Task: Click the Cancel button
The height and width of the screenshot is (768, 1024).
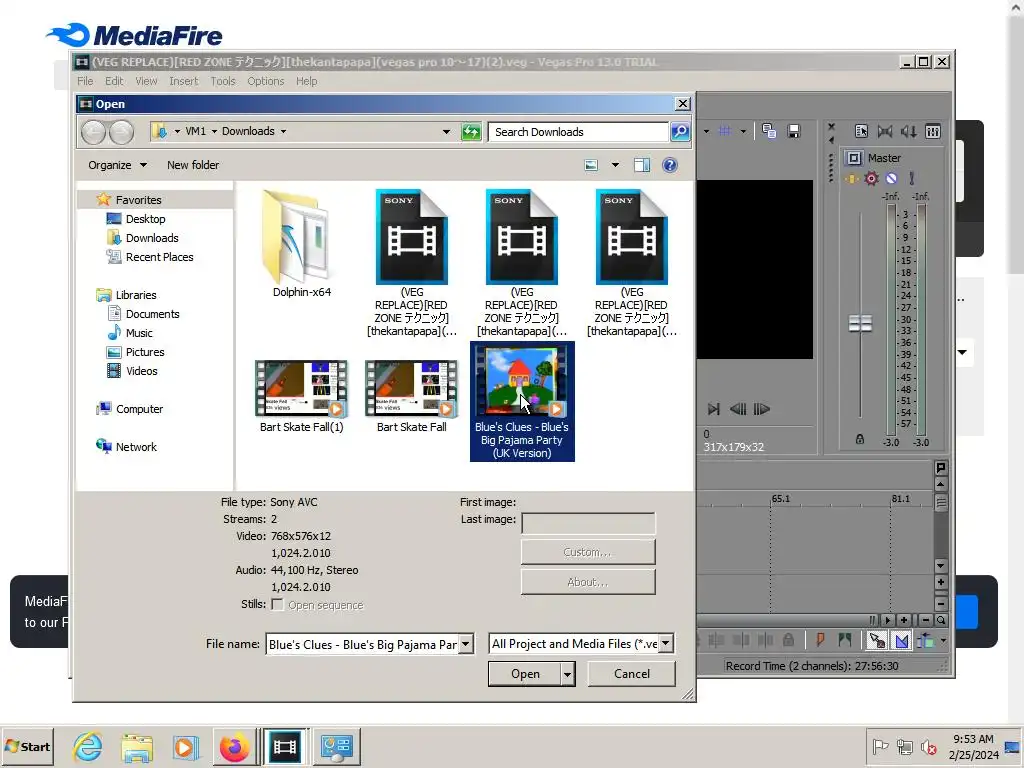Action: coord(632,674)
